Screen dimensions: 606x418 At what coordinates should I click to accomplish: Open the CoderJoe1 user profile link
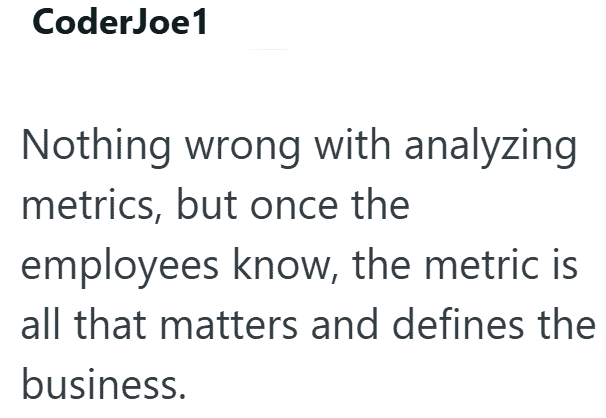click(120, 22)
